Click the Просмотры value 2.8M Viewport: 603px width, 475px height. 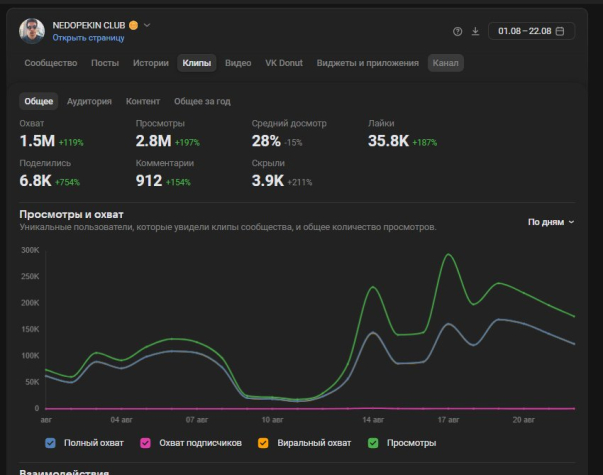[x=153, y=141]
